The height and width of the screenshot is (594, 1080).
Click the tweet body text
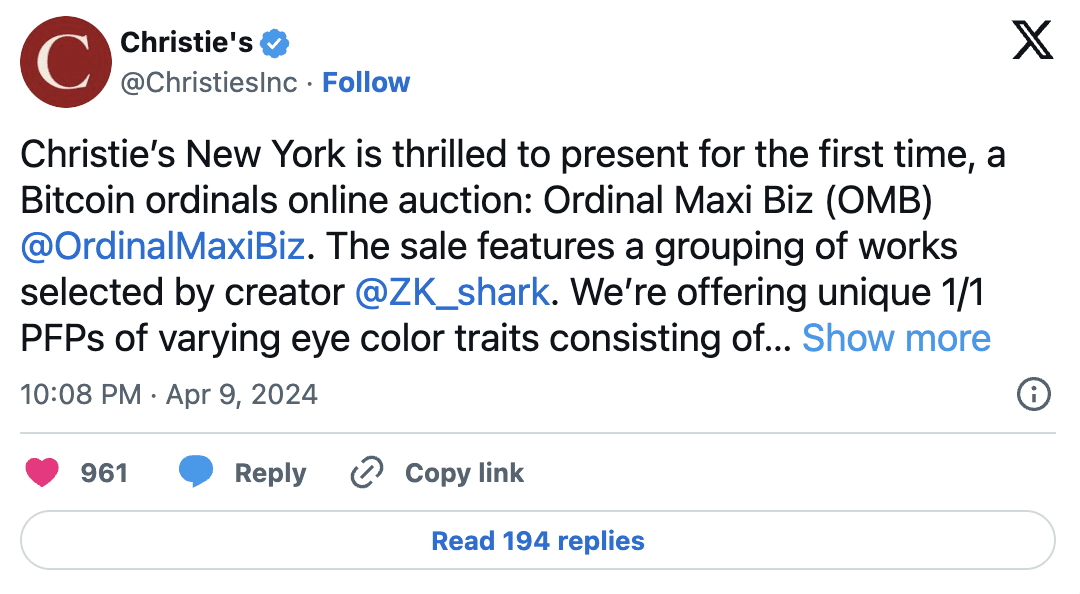pyautogui.click(x=500, y=200)
